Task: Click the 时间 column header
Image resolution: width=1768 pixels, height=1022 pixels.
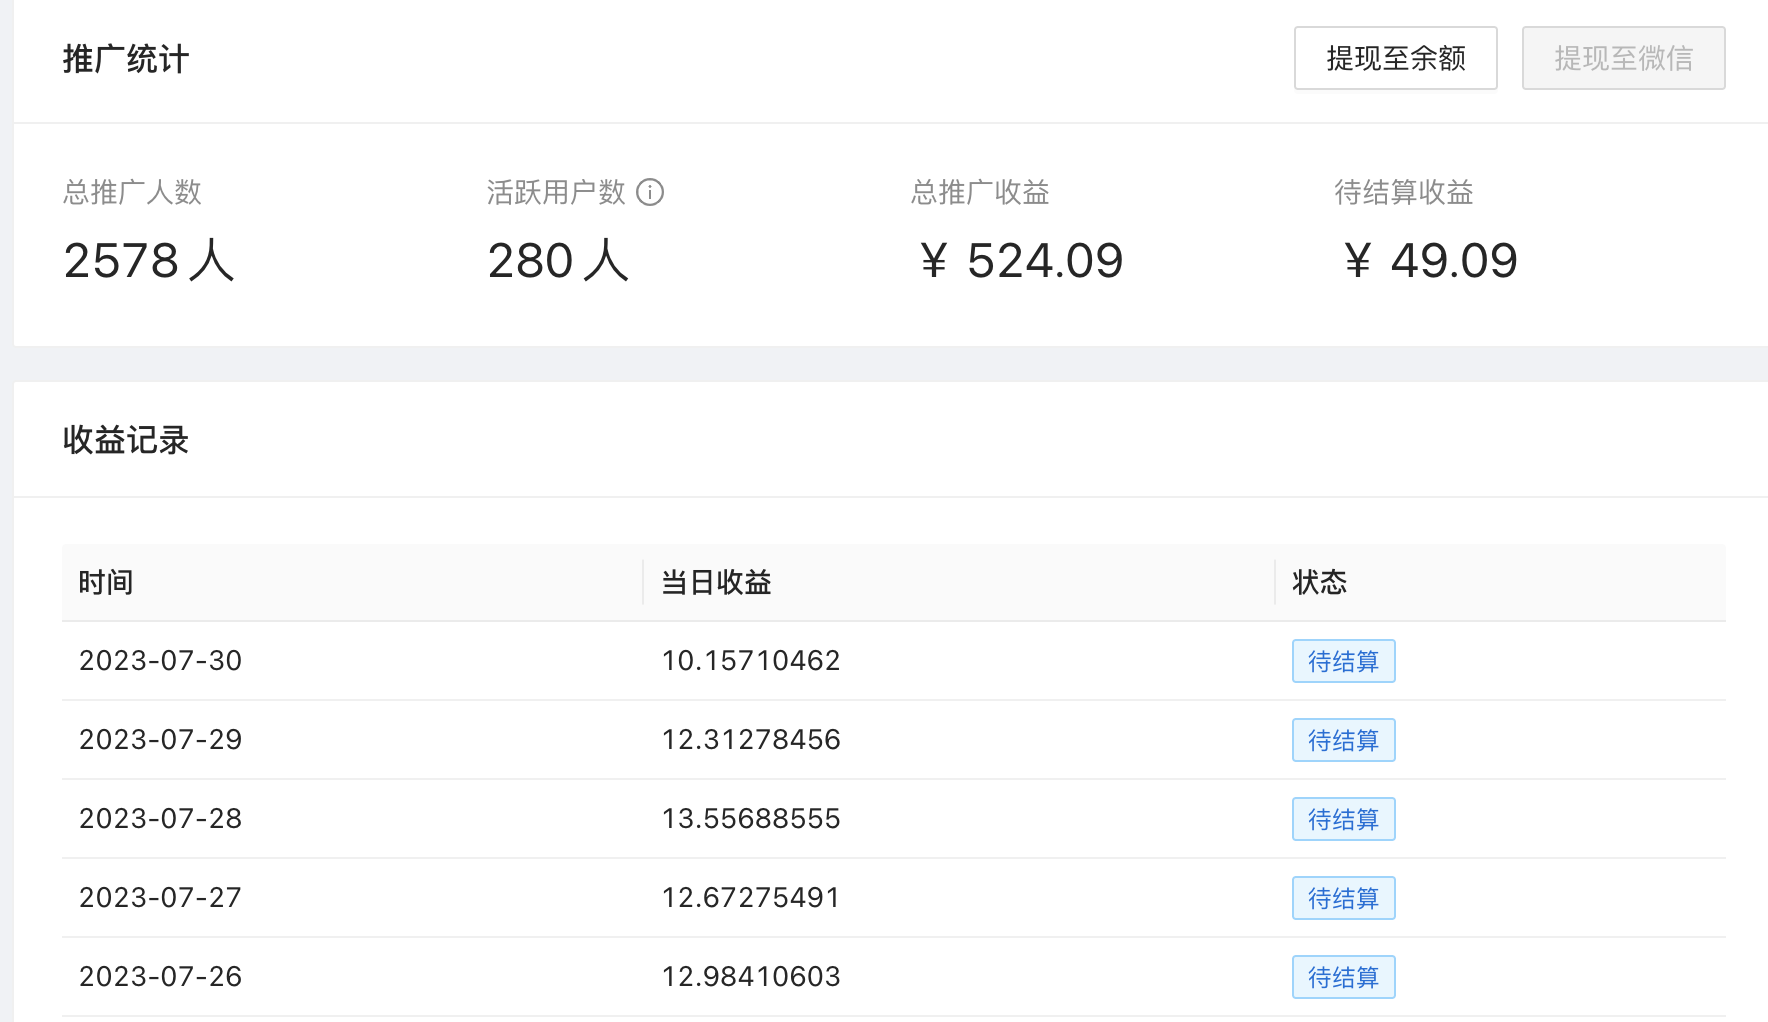Action: 106,582
